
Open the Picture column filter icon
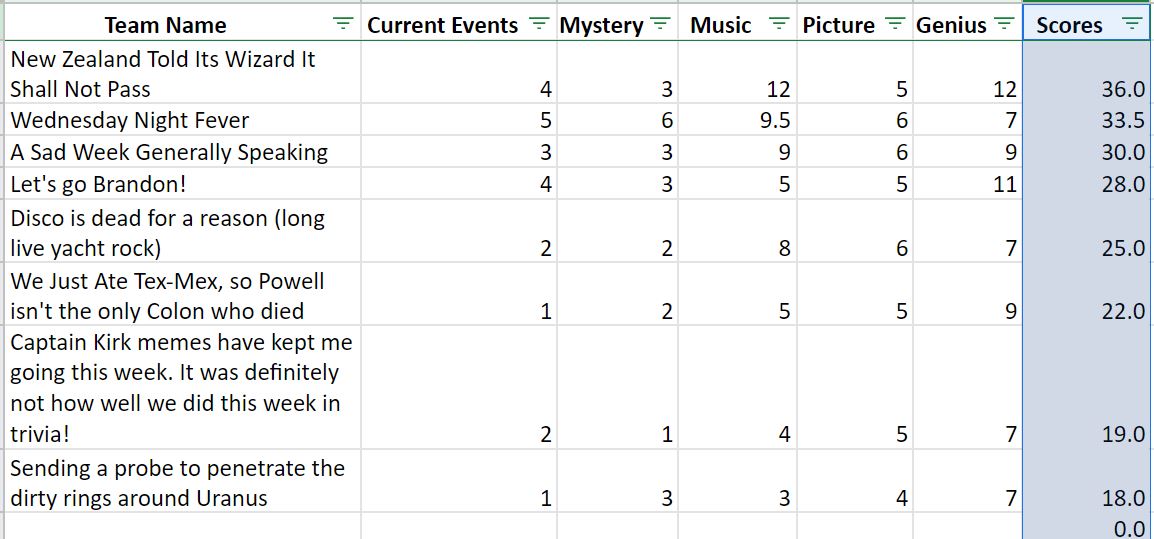(x=895, y=24)
